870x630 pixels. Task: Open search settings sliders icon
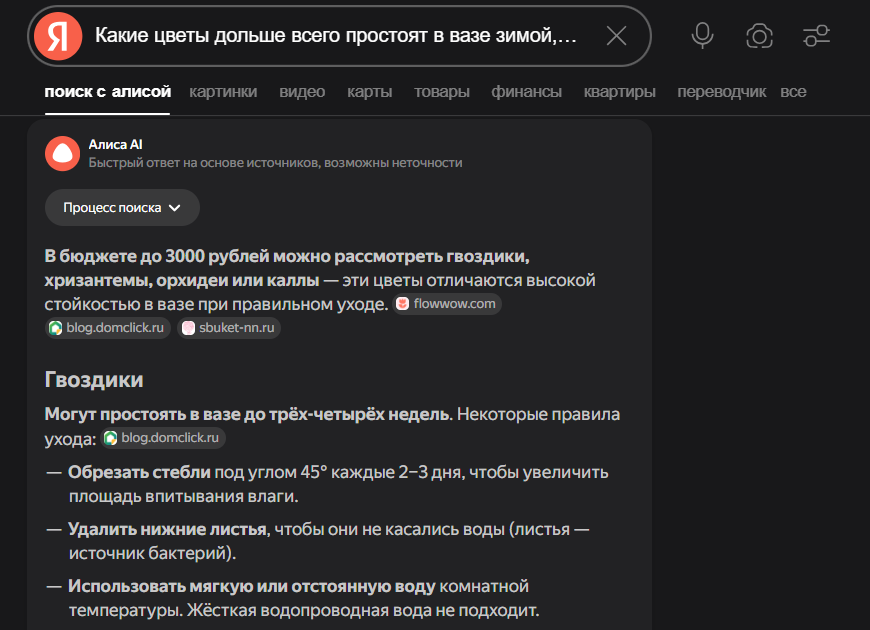(816, 36)
